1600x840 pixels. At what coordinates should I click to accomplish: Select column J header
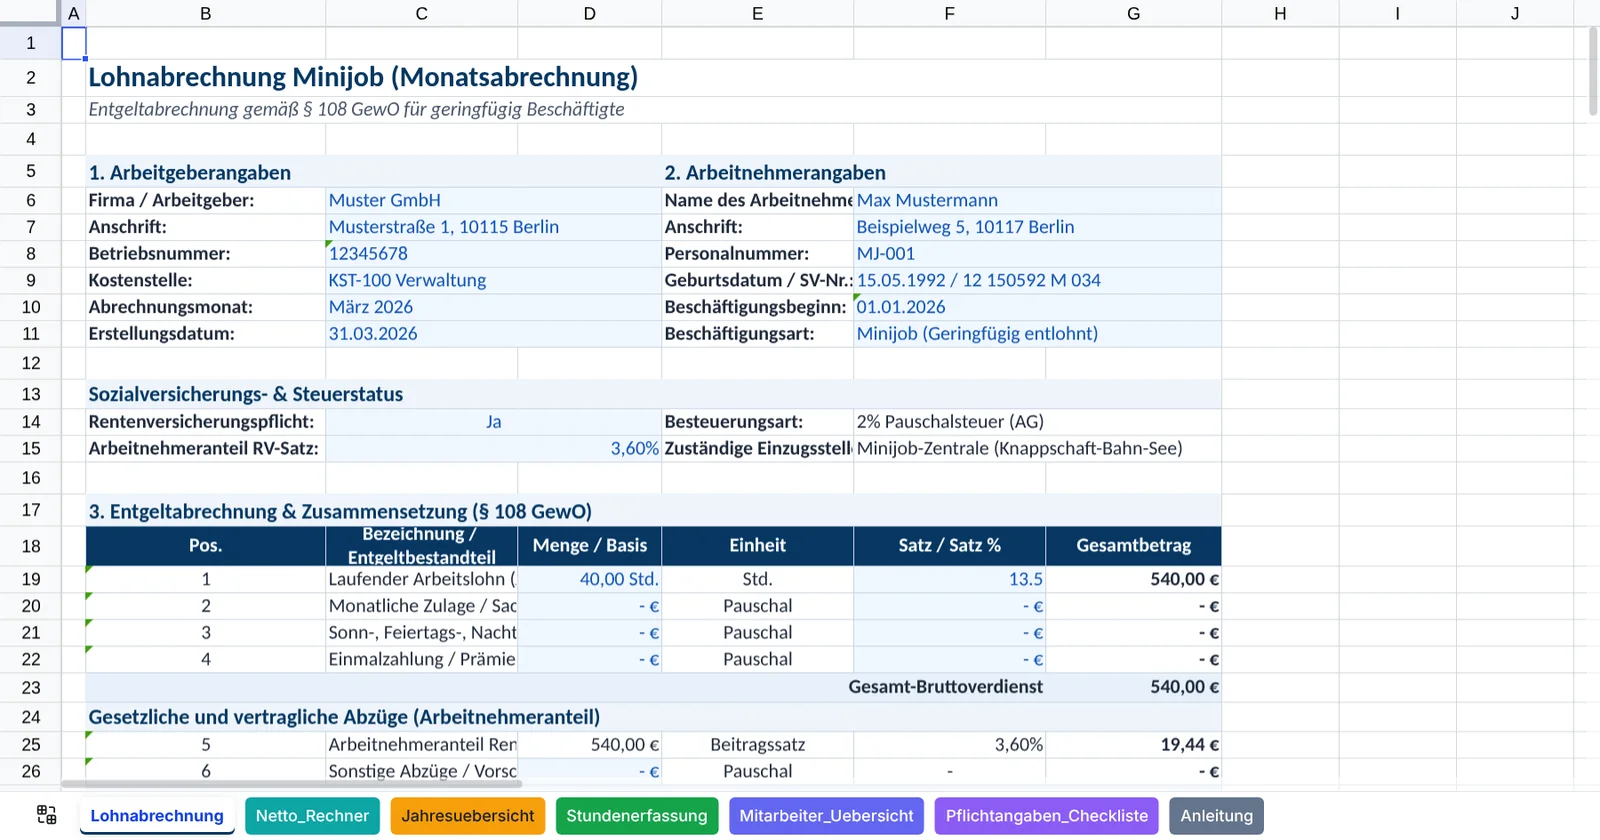click(x=1515, y=13)
